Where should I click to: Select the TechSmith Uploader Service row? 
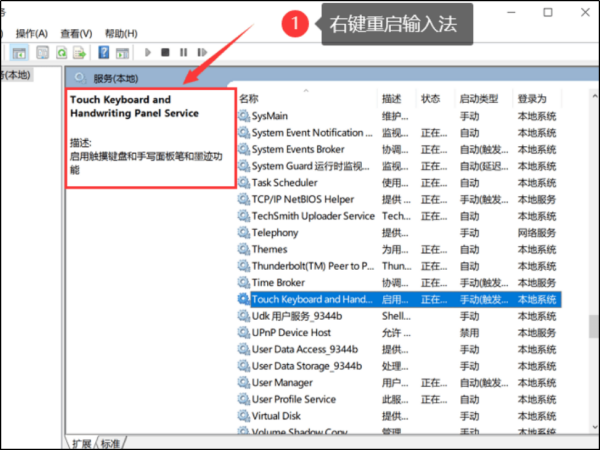[x=399, y=216]
